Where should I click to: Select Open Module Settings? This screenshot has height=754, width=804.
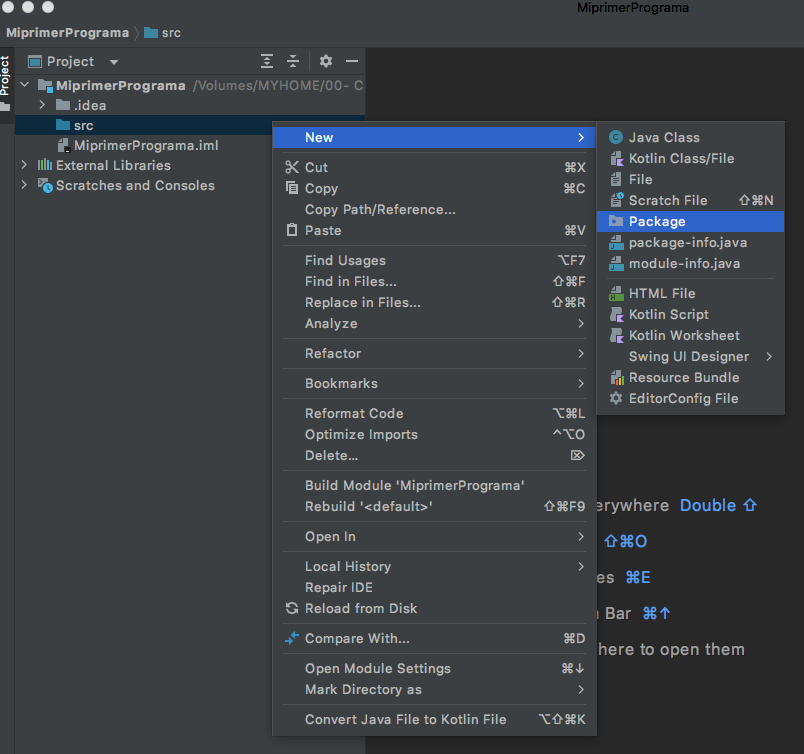pyautogui.click(x=434, y=668)
